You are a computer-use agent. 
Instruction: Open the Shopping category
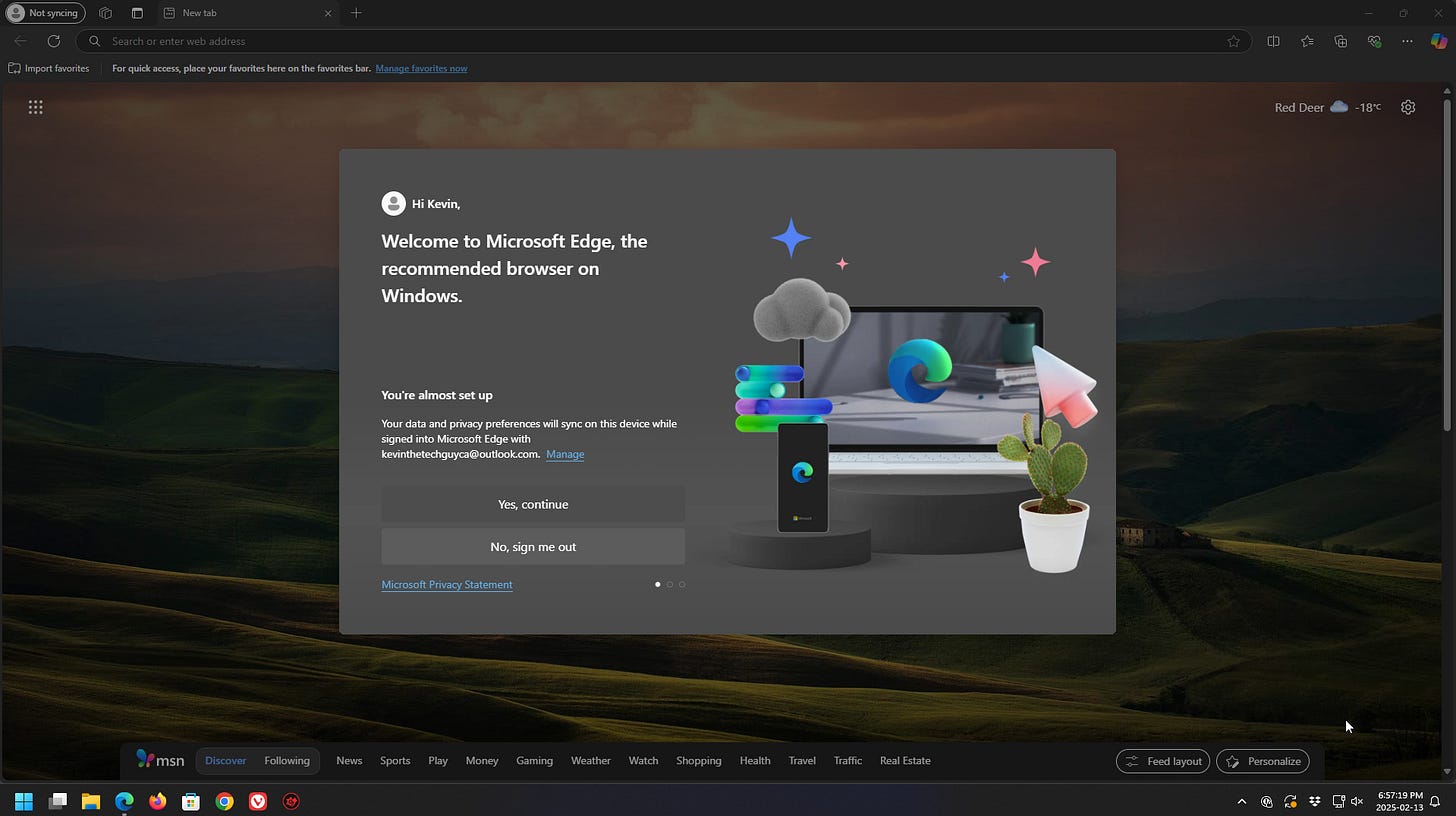[x=699, y=760]
